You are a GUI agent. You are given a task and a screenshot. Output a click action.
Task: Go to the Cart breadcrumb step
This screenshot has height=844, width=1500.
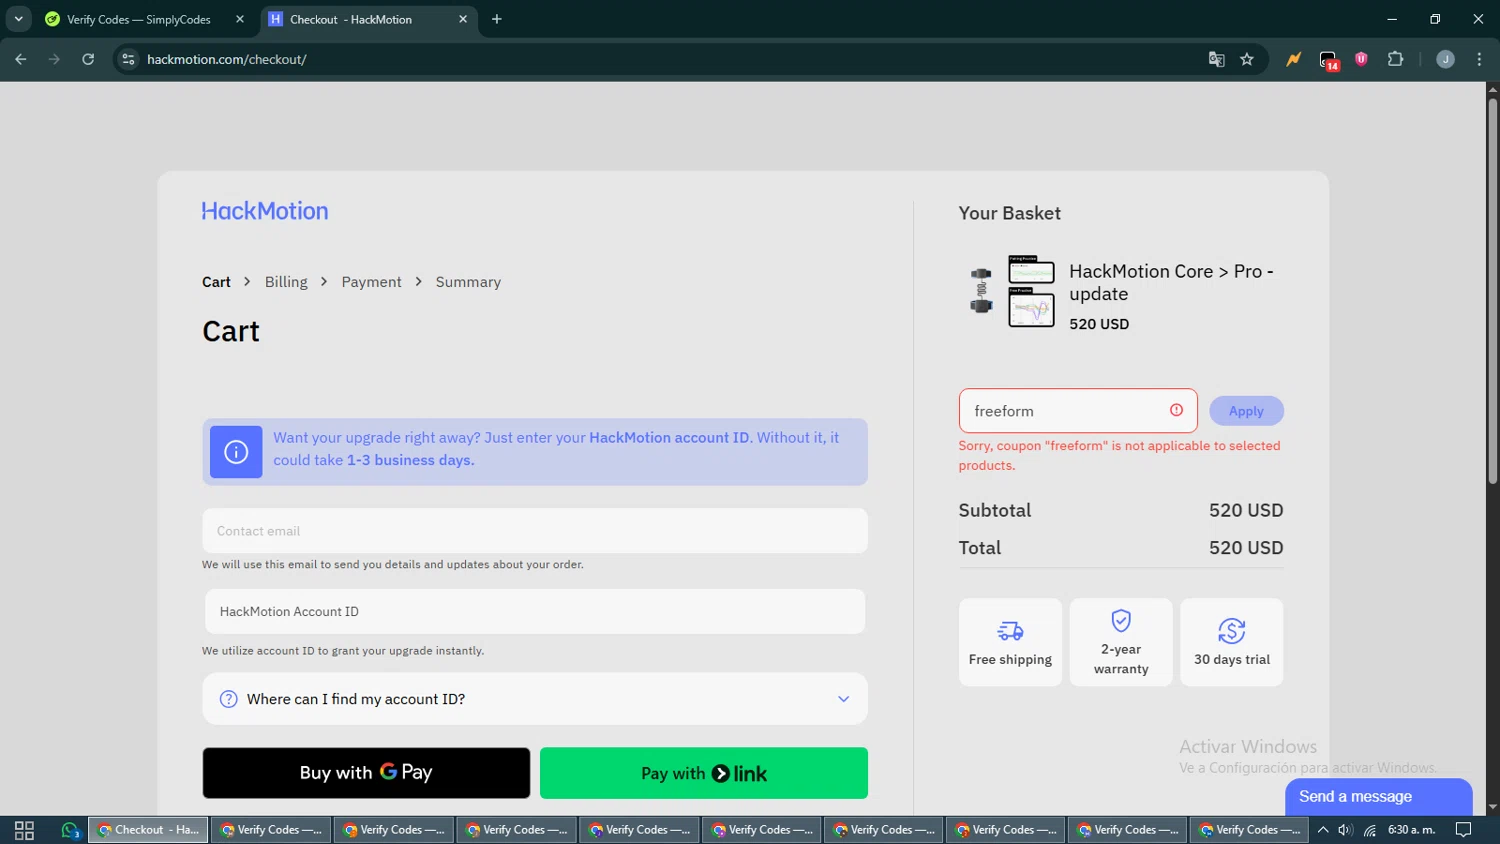pyautogui.click(x=216, y=282)
